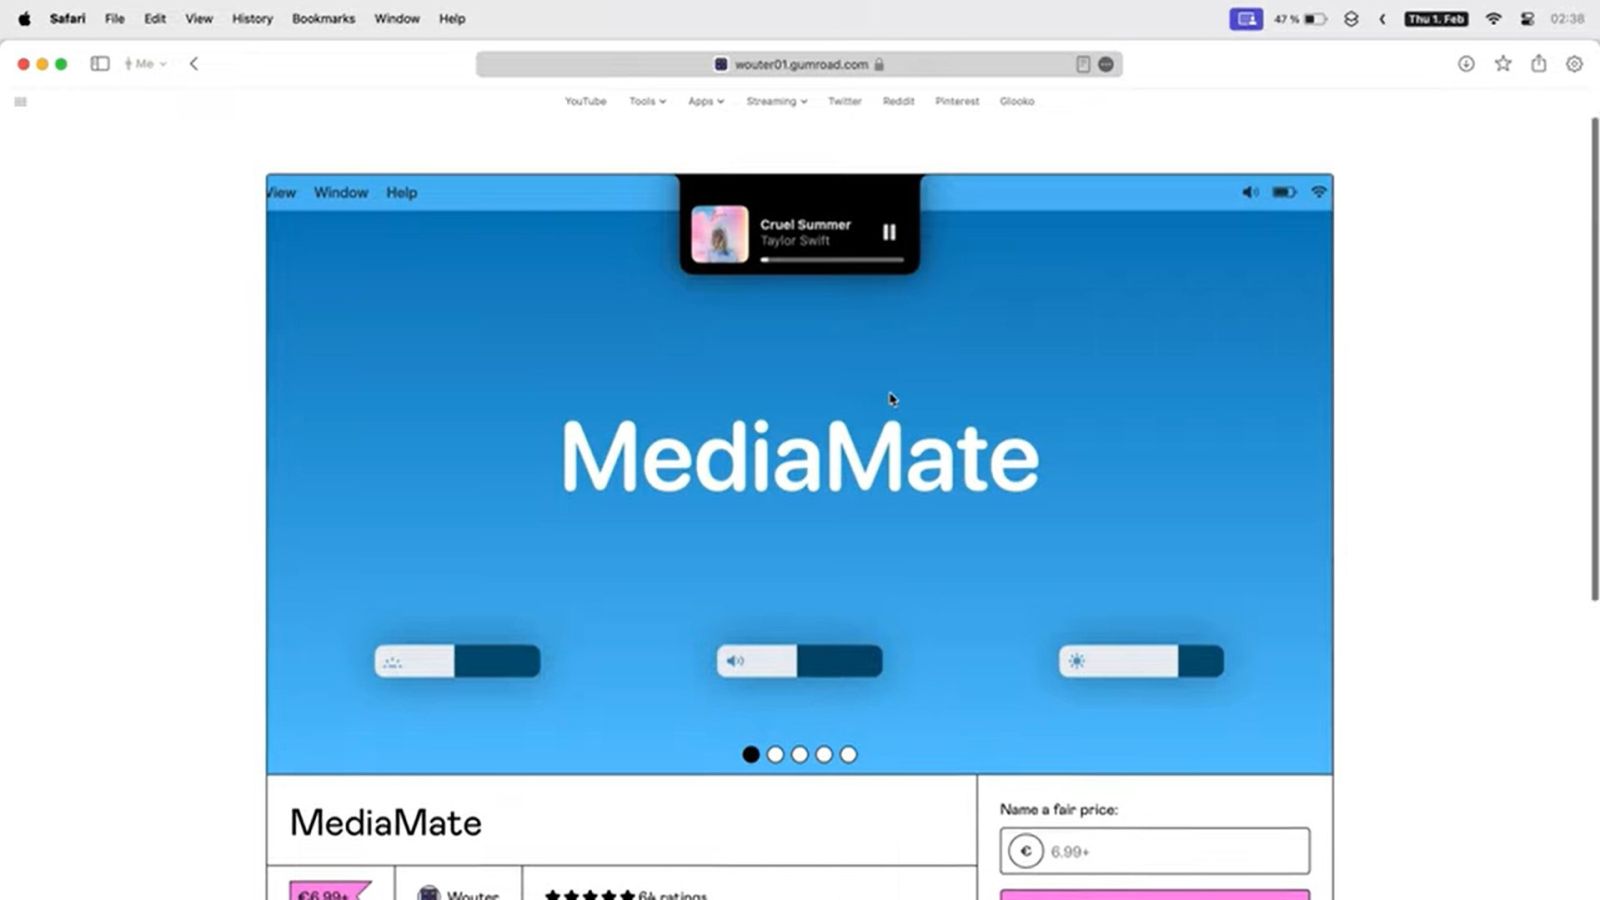The width and height of the screenshot is (1600, 900).
Task: Open the Safari downloads icon
Action: coord(1466,64)
